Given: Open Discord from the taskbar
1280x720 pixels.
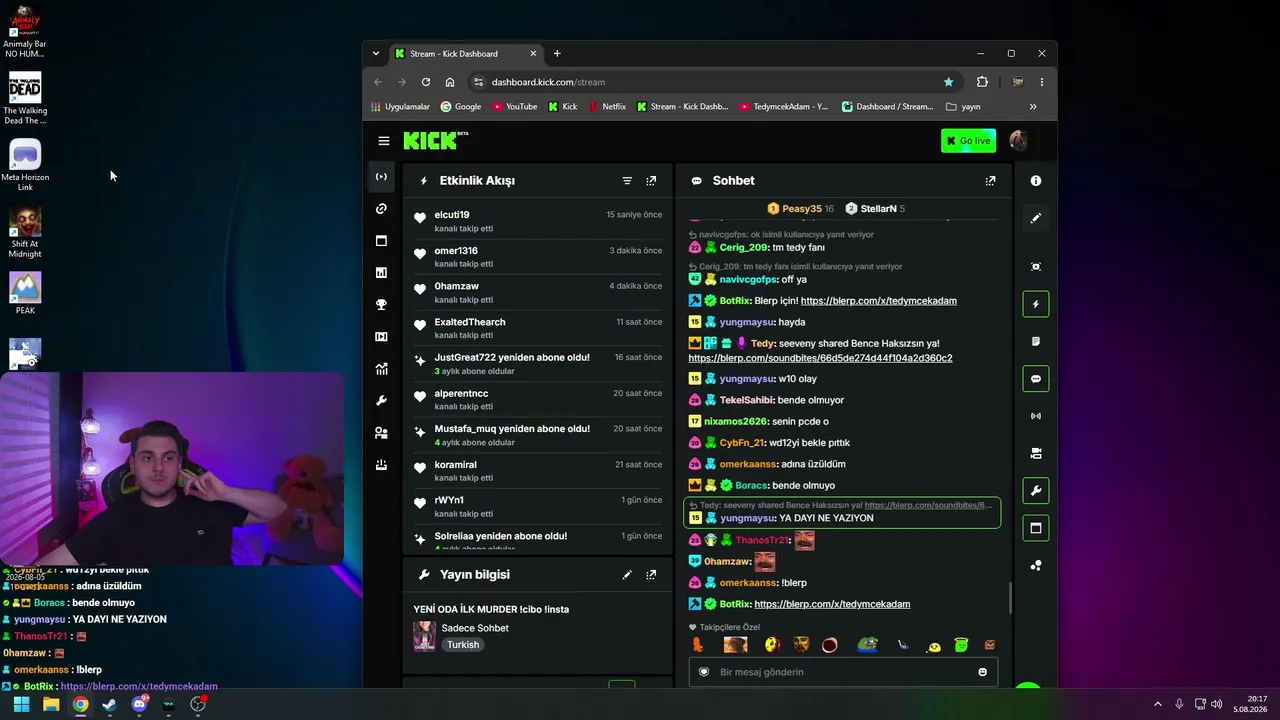Looking at the screenshot, I should [139, 704].
